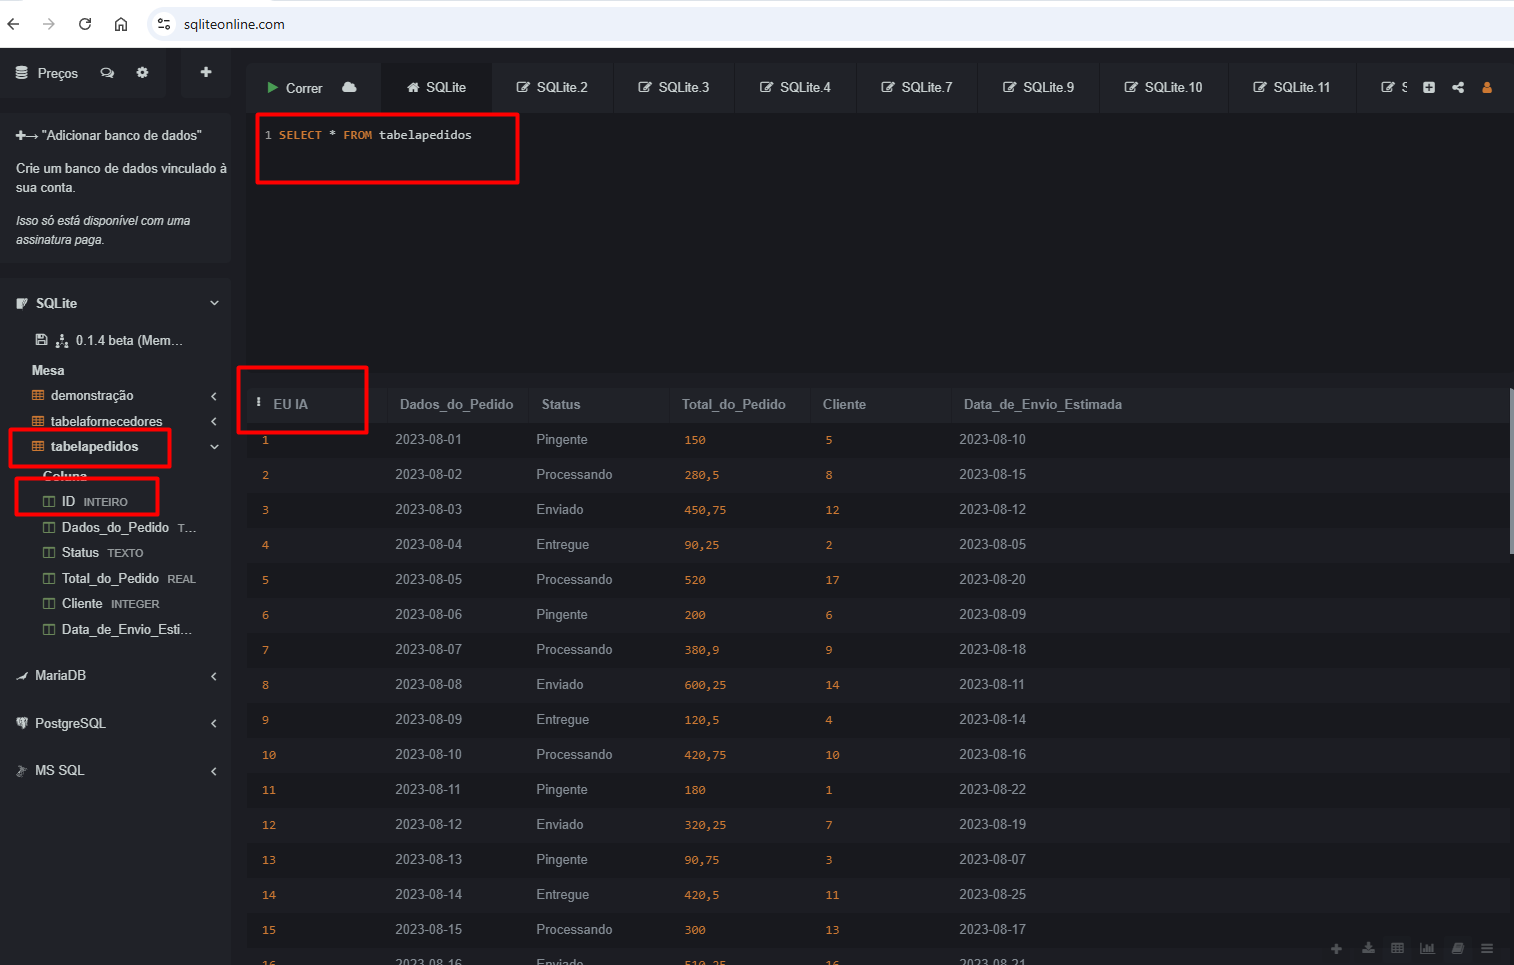The image size is (1514, 965).
Task: Click the share icon in tab bar
Action: click(x=1458, y=88)
